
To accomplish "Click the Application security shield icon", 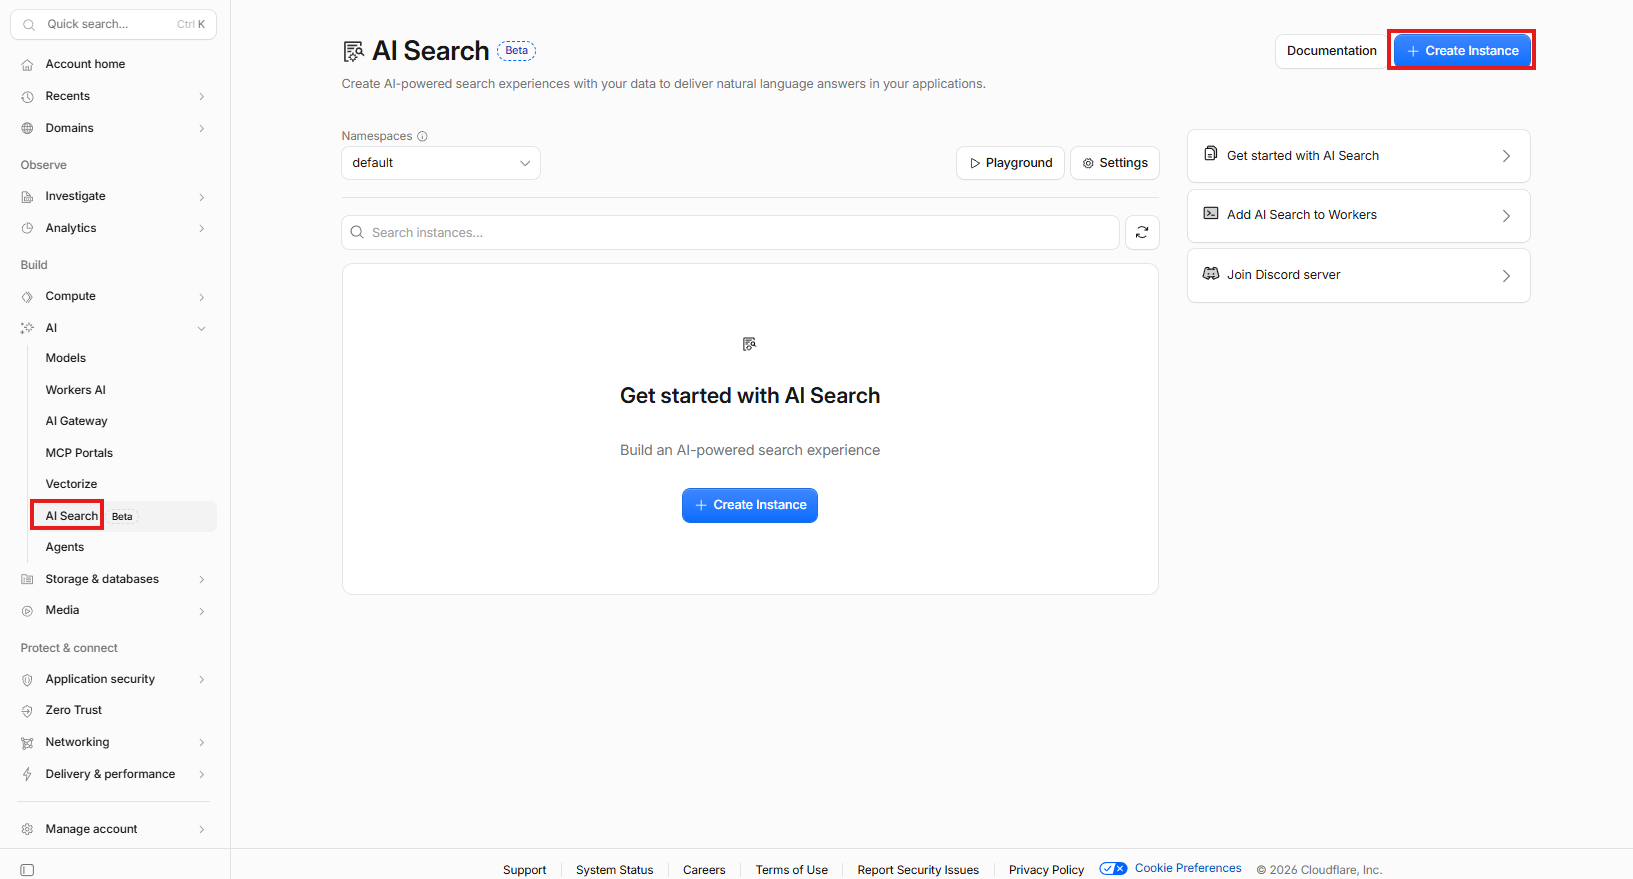I will (27, 680).
